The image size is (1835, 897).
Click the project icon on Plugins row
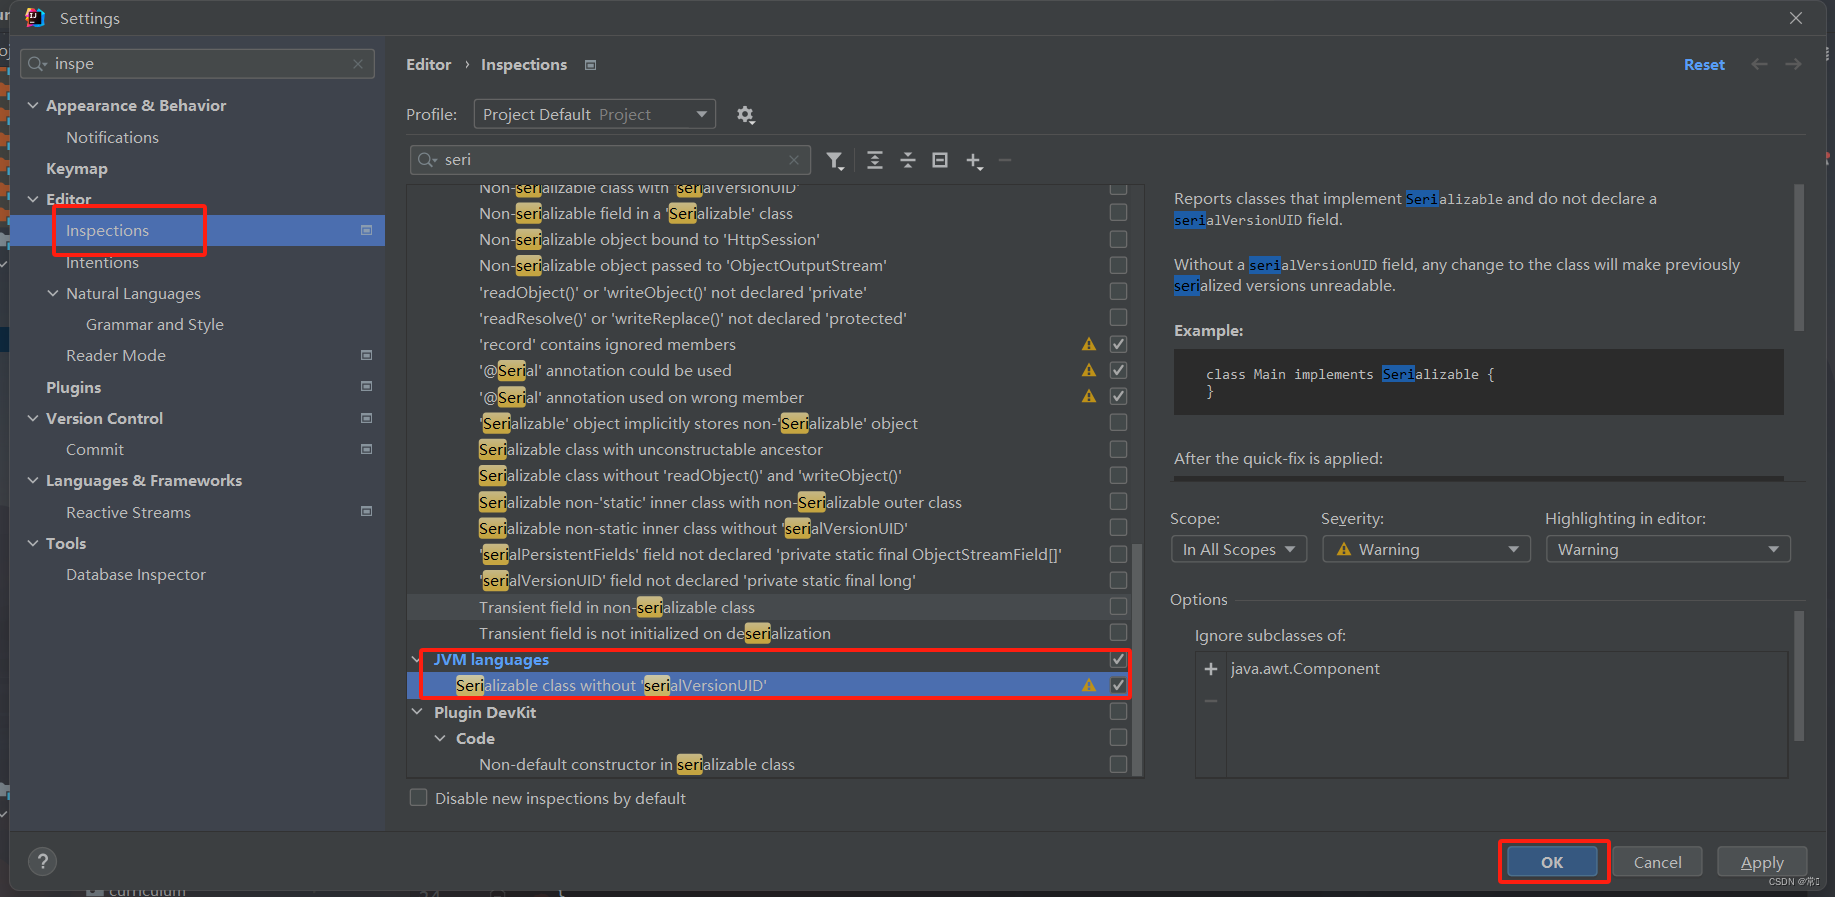pos(366,386)
